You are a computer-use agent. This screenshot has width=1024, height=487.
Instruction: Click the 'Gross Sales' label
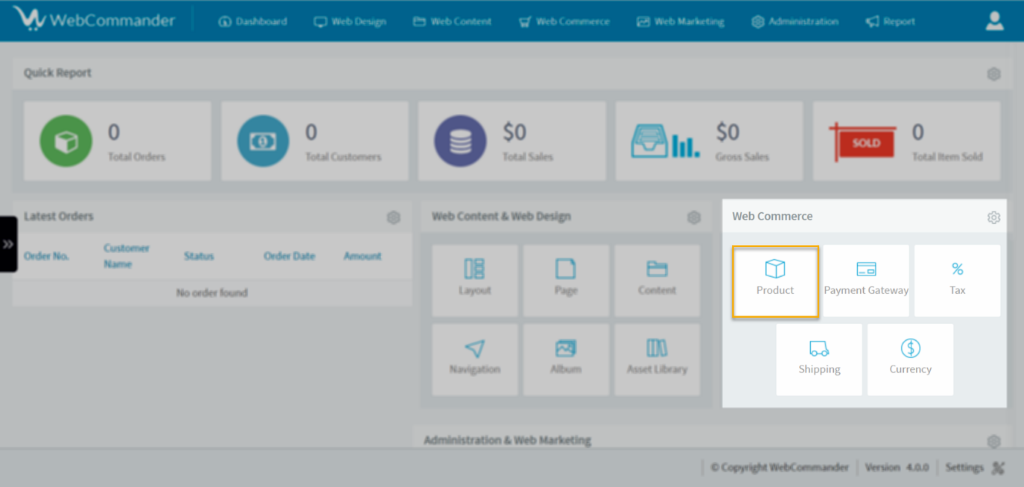coord(742,157)
